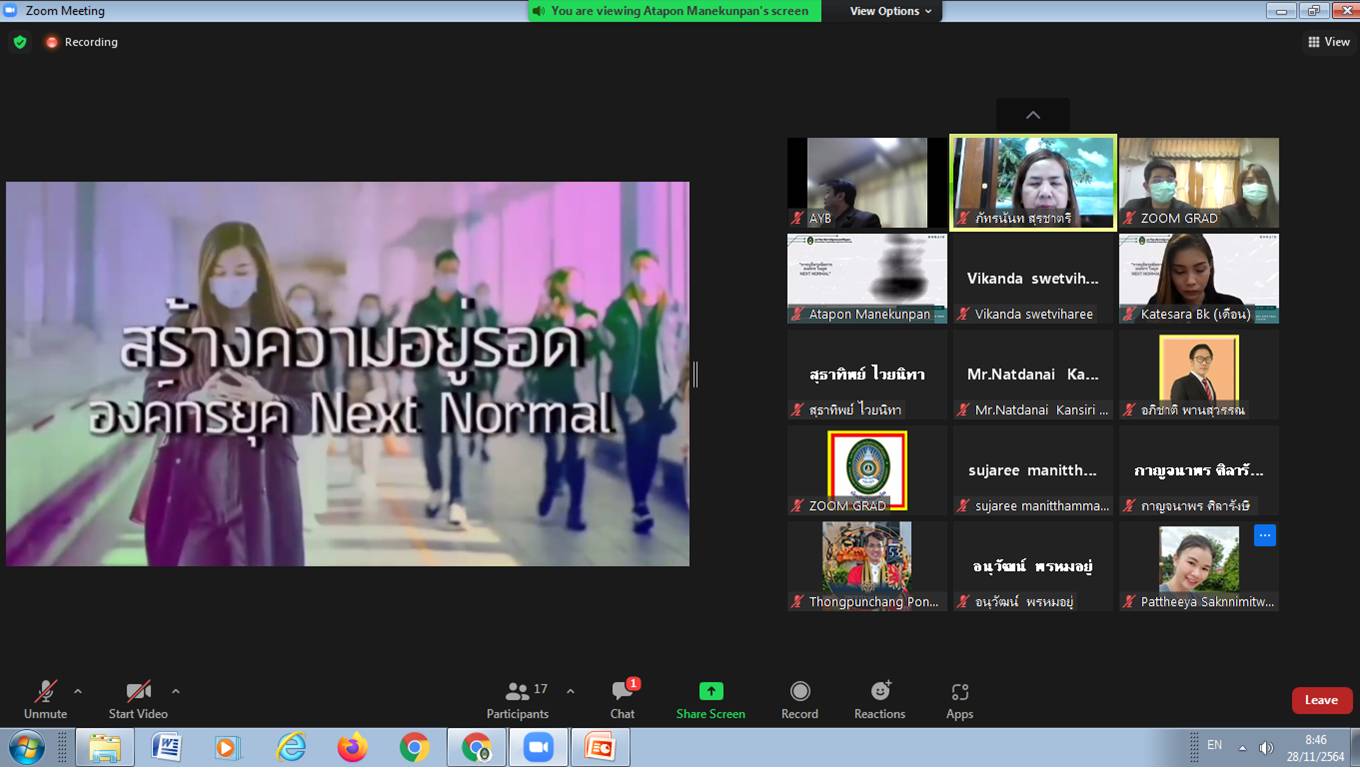The height and width of the screenshot is (774, 1360).
Task: Expand video options arrow beside Start Video
Action: click(x=176, y=691)
